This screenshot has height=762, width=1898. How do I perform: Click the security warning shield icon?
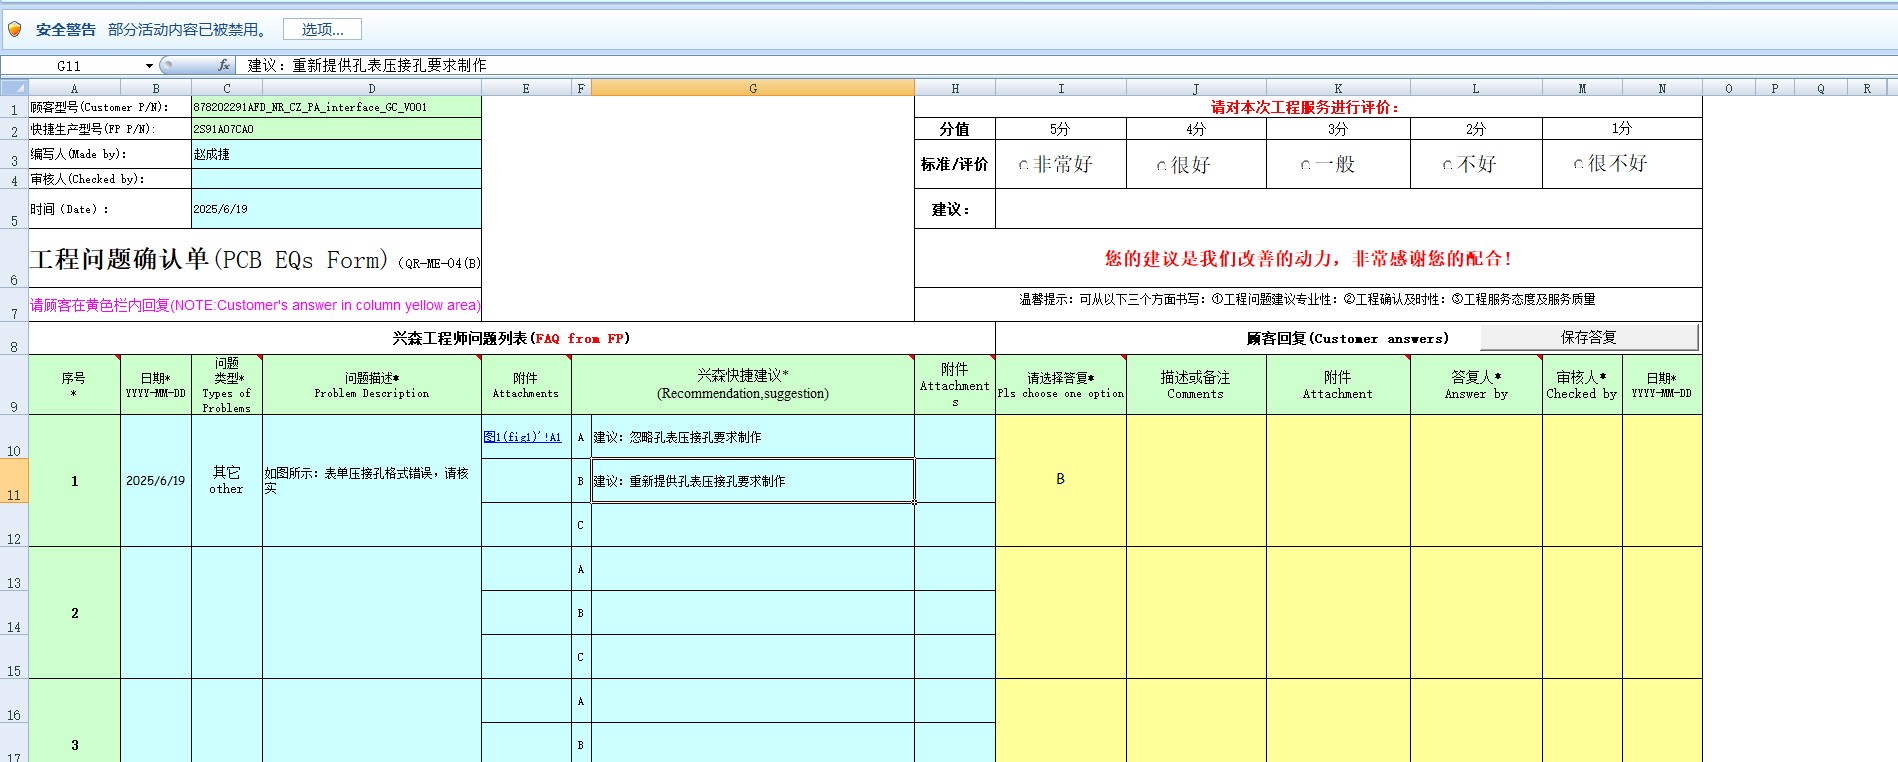tap(14, 29)
